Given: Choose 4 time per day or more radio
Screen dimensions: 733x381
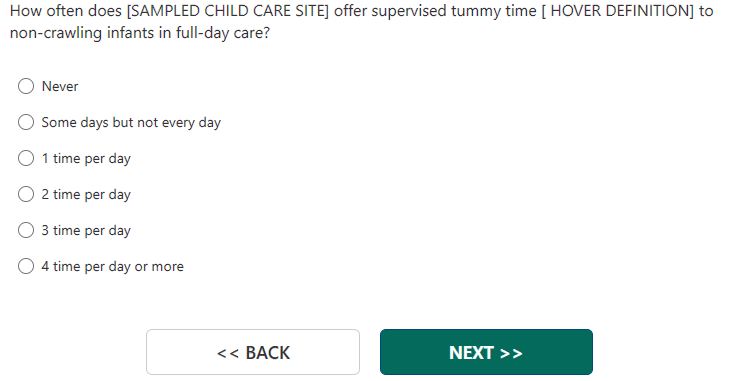Looking at the screenshot, I should pos(26,266).
